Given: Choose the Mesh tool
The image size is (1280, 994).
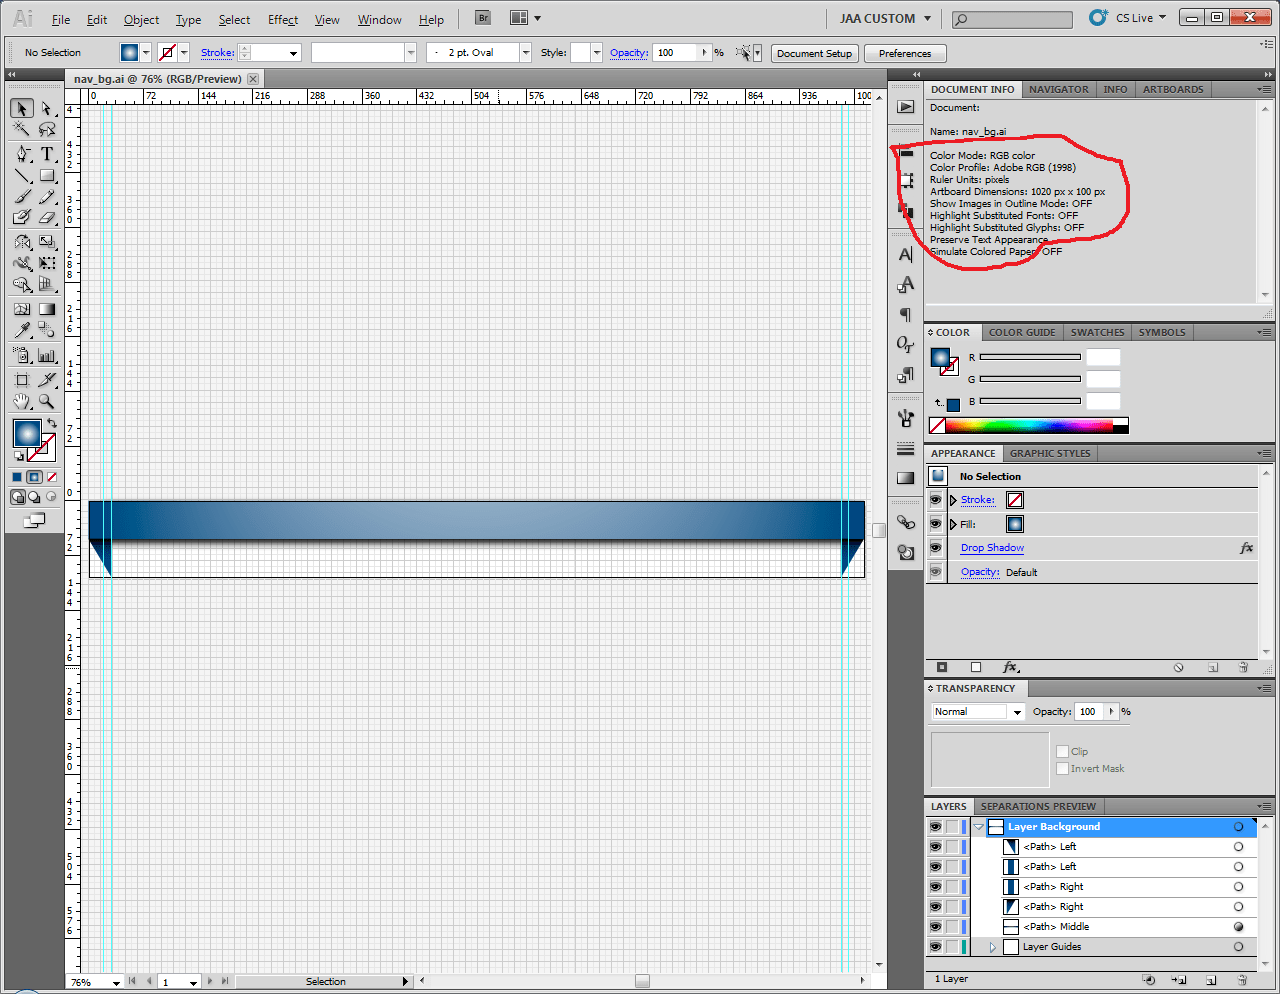Looking at the screenshot, I should [x=22, y=309].
